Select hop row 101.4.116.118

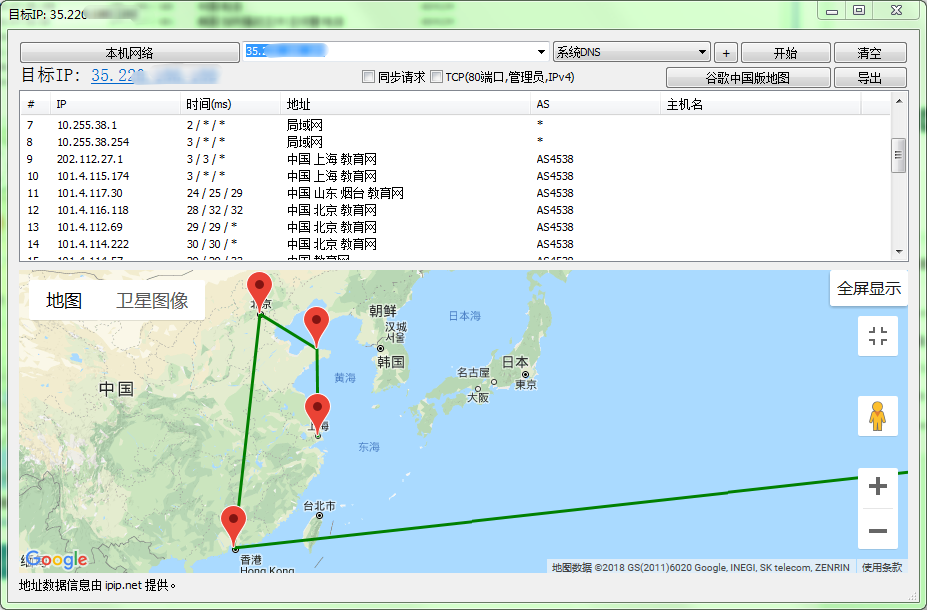(455, 210)
